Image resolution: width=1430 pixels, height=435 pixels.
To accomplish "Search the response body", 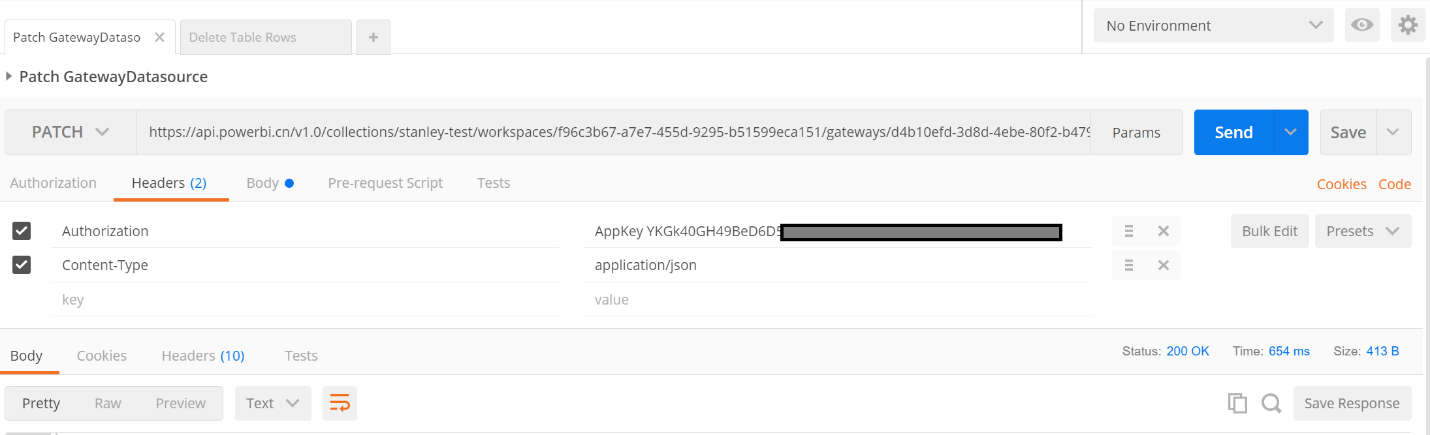I will point(1271,403).
